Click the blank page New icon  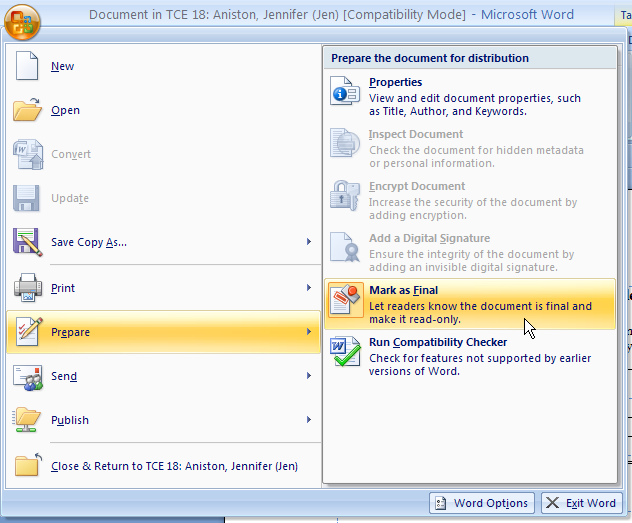27,66
